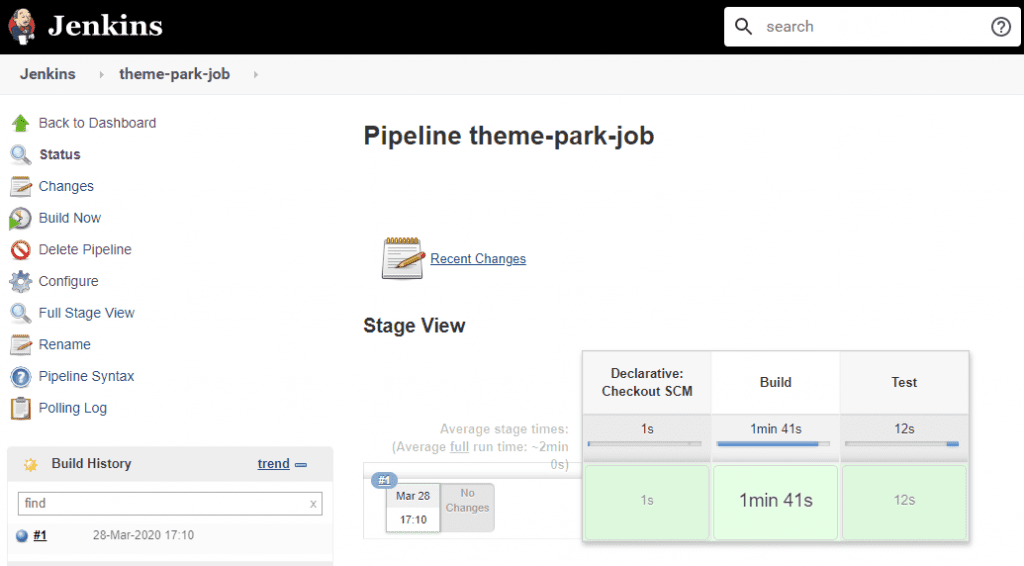Screen dimensions: 1024x566
Task: Click the Status magnifier icon in sidebar
Action: (20, 155)
